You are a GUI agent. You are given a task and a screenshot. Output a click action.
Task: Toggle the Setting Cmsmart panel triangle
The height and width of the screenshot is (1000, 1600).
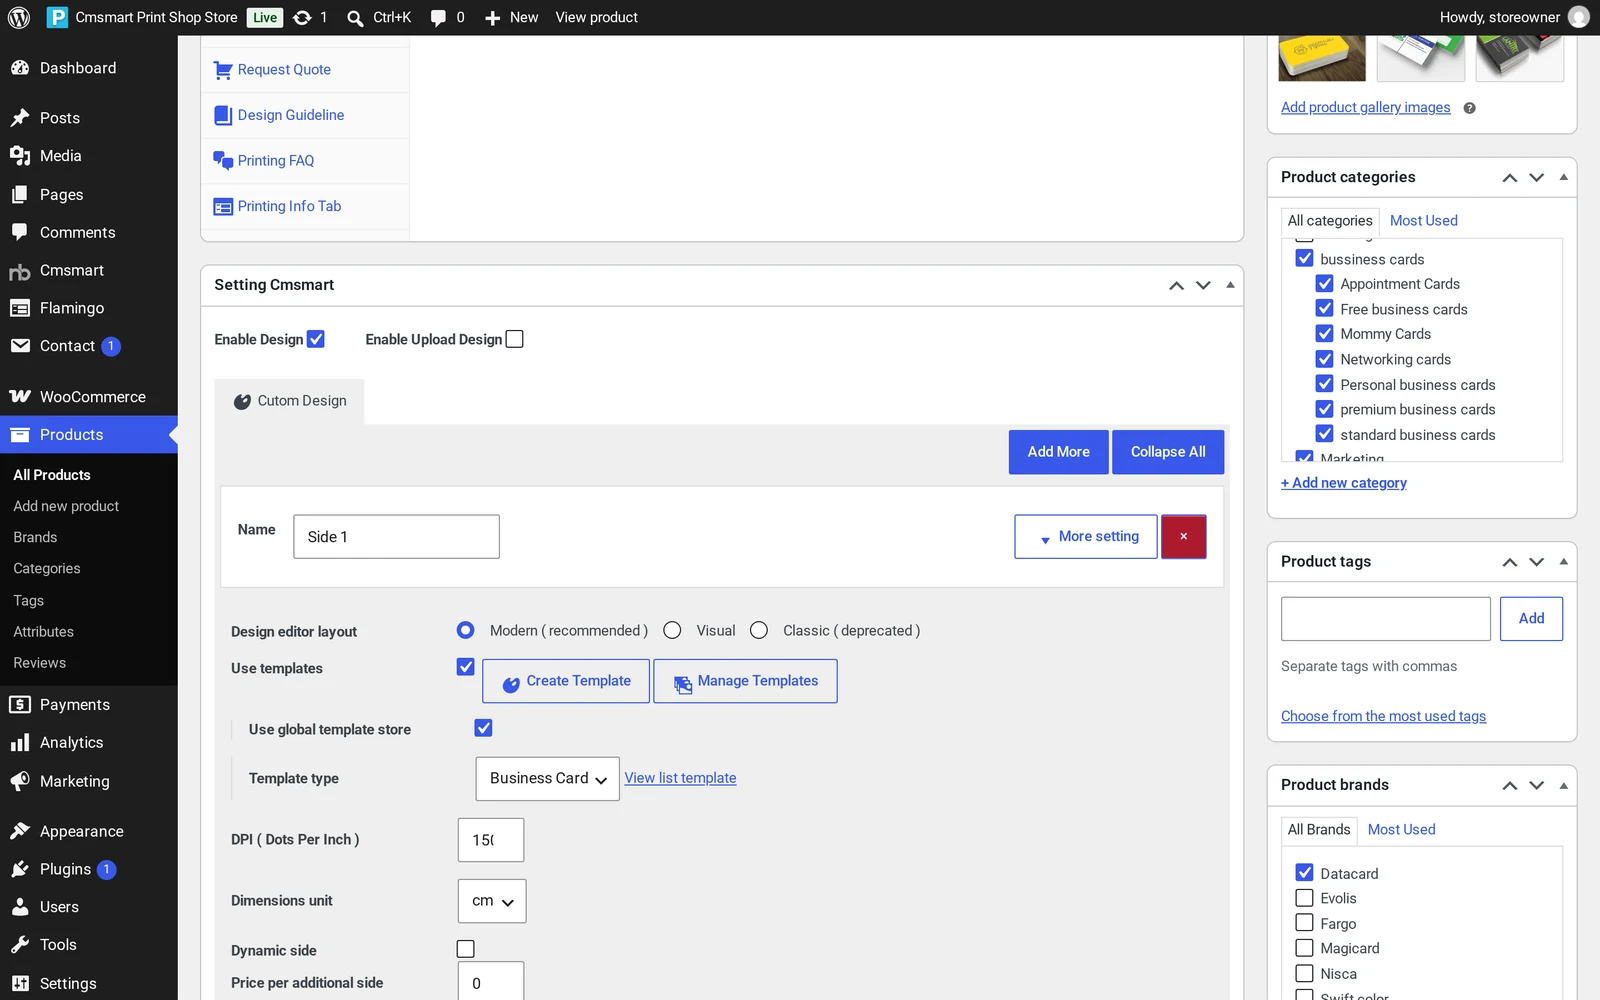1230,285
